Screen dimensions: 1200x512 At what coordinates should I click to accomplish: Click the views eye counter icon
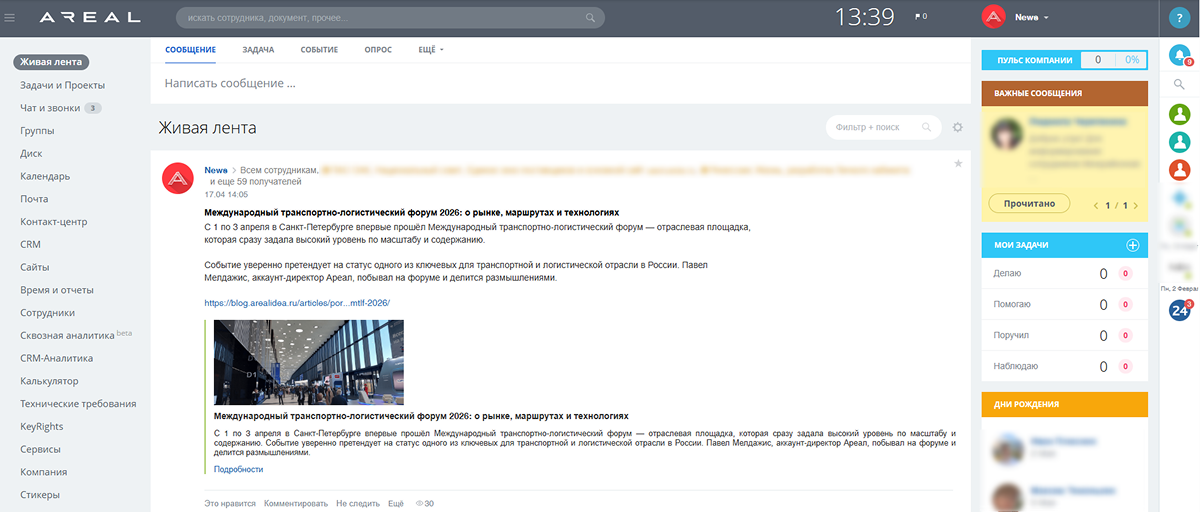(419, 503)
